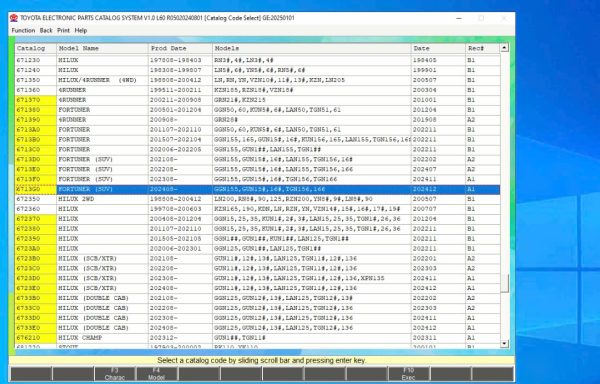Click prod date 198308-199807
Viewport: 600px width, 384px height.
click(176, 70)
